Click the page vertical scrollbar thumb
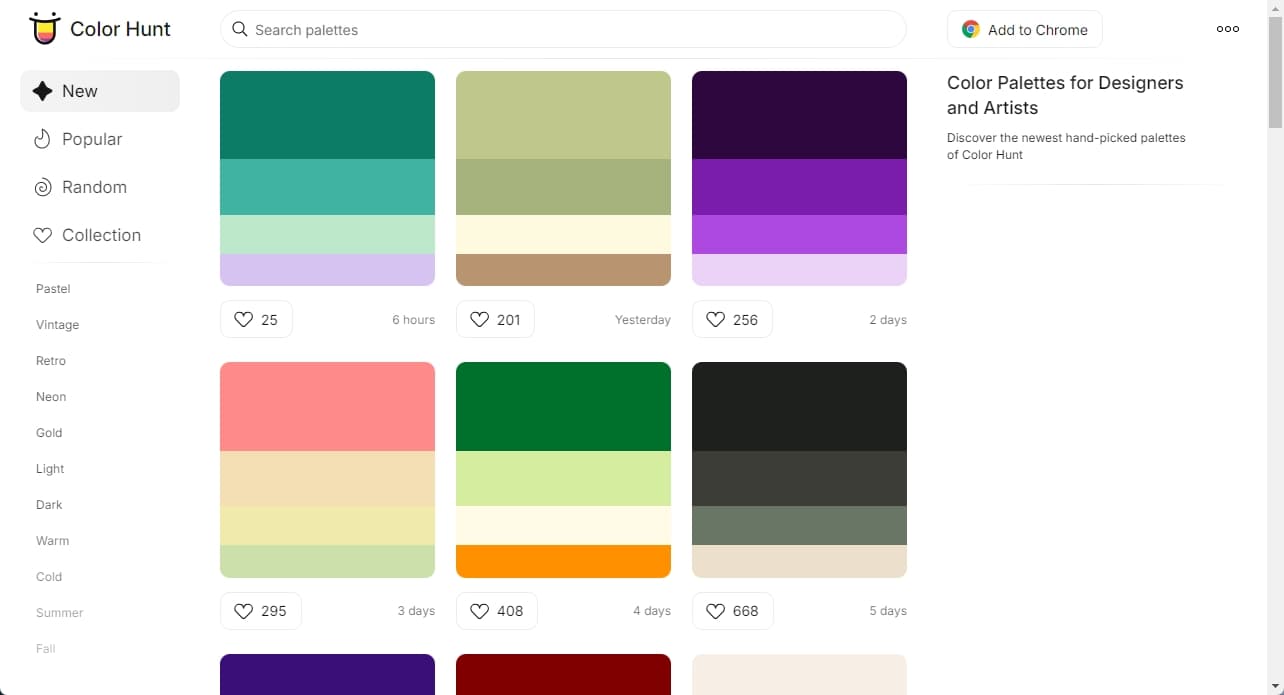This screenshot has height=695, width=1284. click(x=1275, y=72)
